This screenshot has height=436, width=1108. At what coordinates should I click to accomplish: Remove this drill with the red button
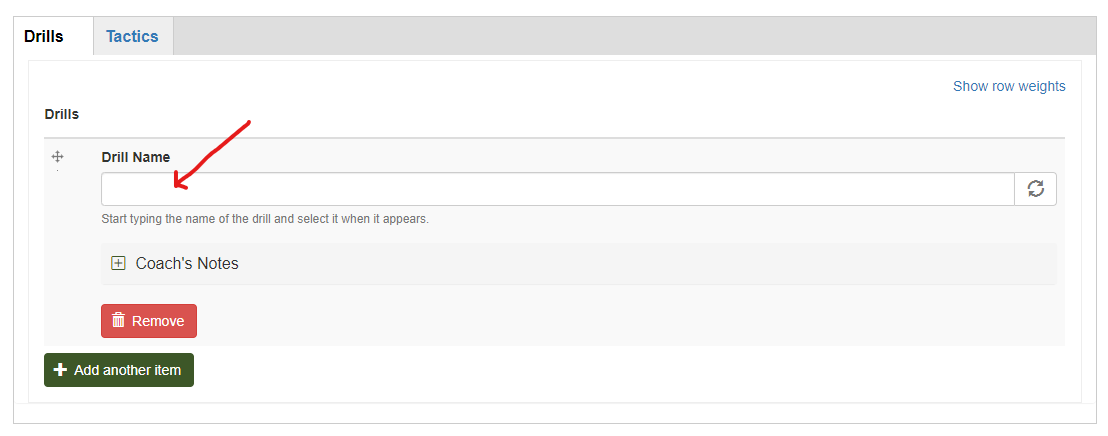pyautogui.click(x=149, y=321)
